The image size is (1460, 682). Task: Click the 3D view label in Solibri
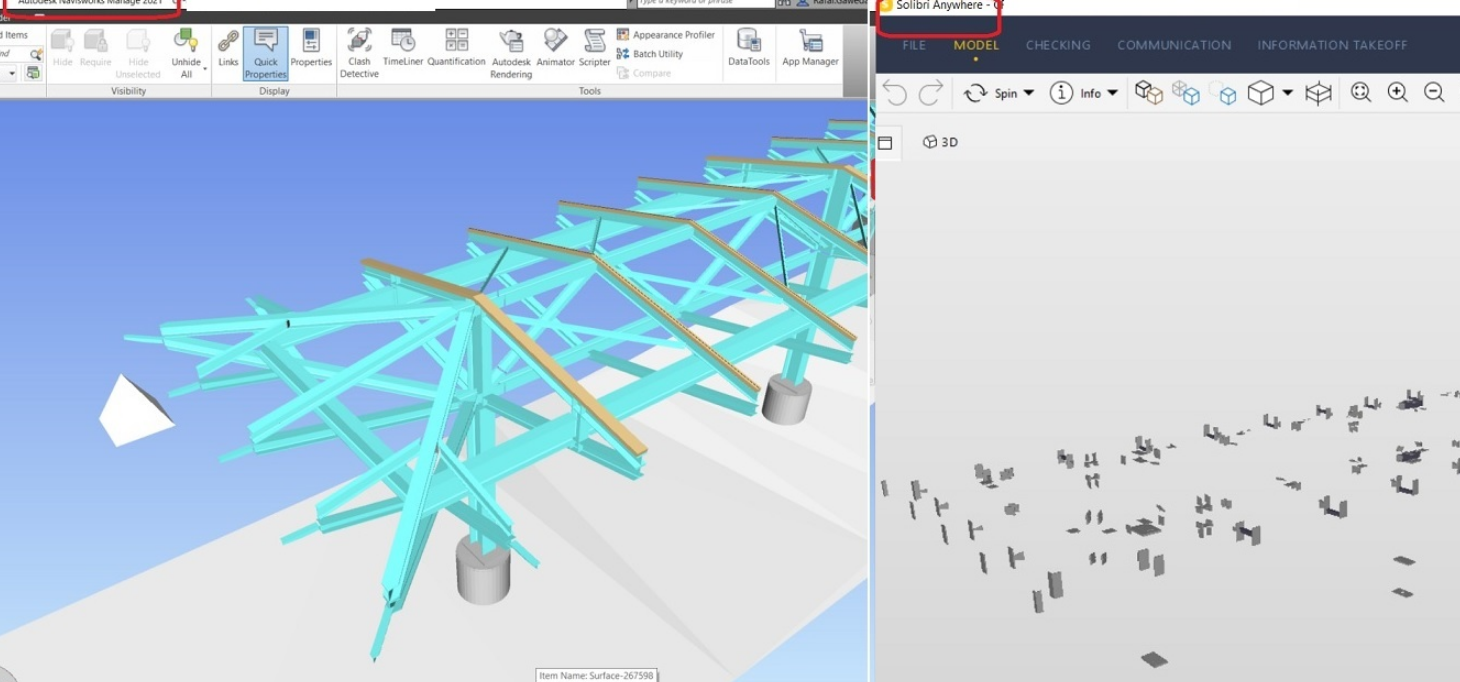940,142
